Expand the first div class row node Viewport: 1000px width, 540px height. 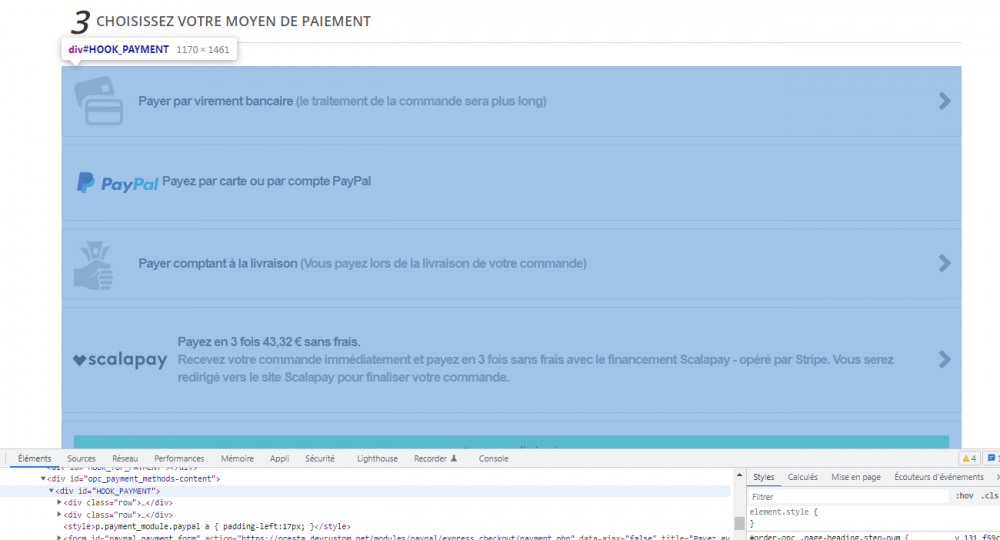59,502
